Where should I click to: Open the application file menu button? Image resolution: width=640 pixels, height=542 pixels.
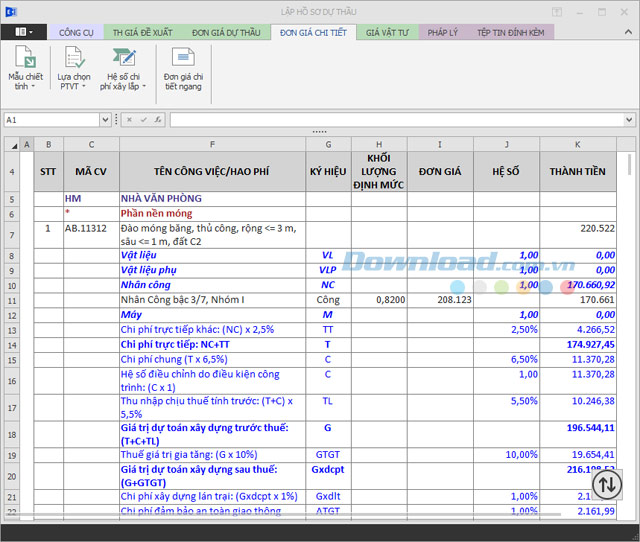(x=25, y=32)
